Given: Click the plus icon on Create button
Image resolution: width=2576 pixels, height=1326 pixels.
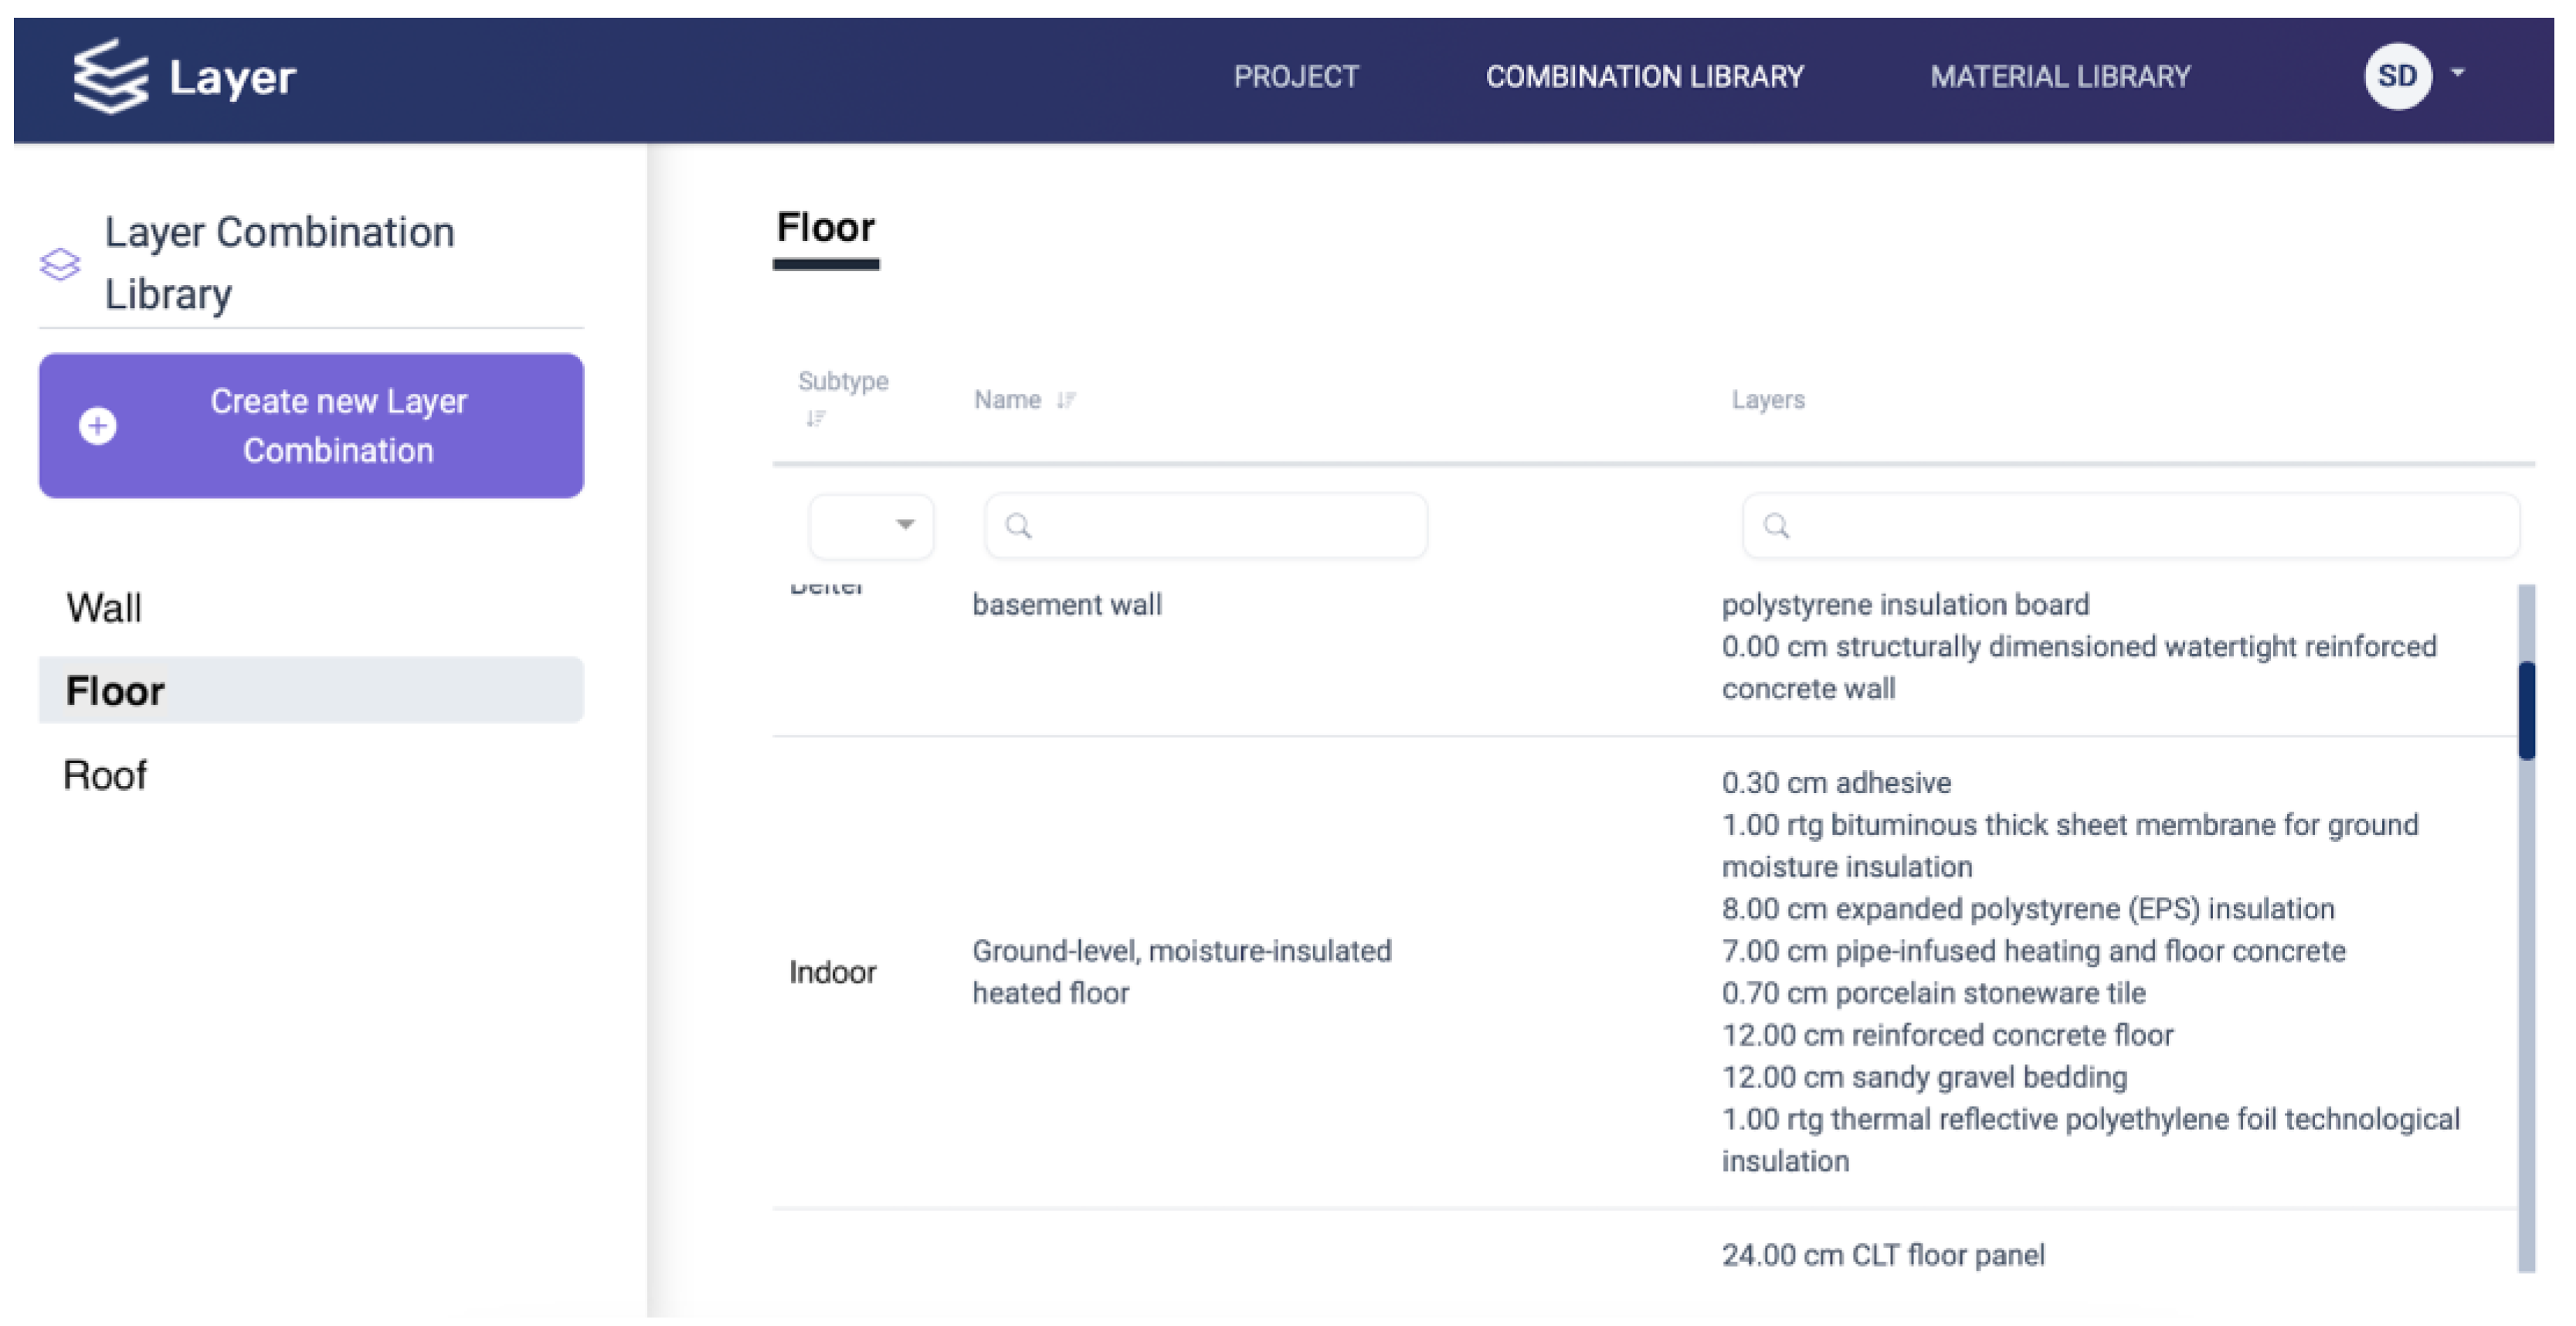Looking at the screenshot, I should [x=98, y=426].
